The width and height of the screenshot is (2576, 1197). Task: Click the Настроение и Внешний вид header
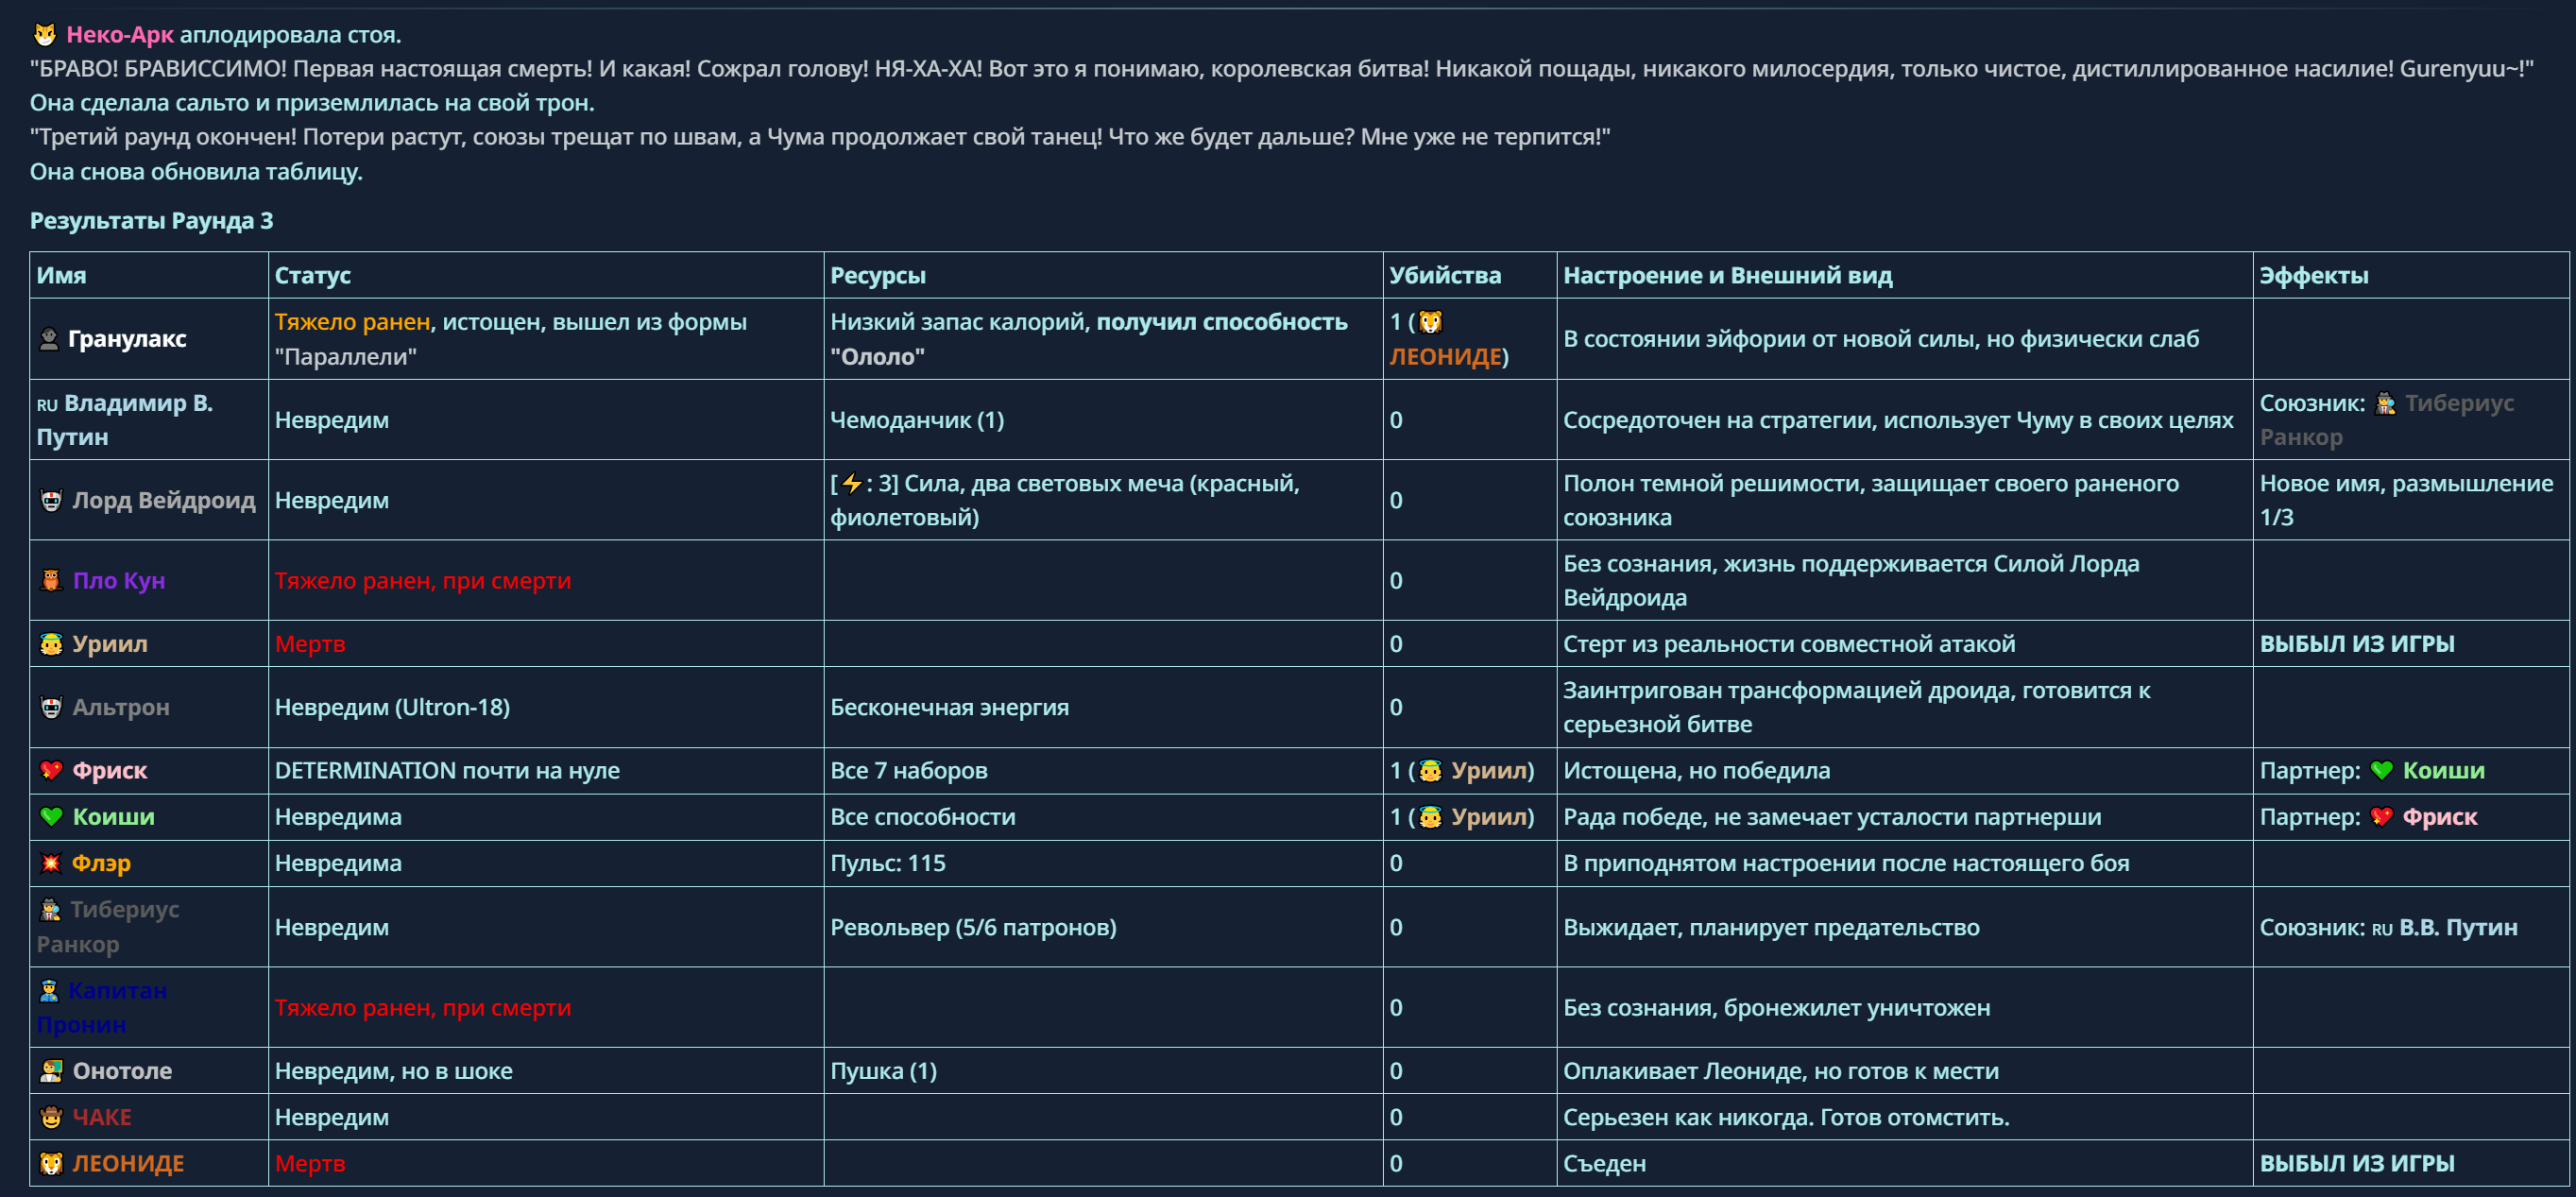1727,276
